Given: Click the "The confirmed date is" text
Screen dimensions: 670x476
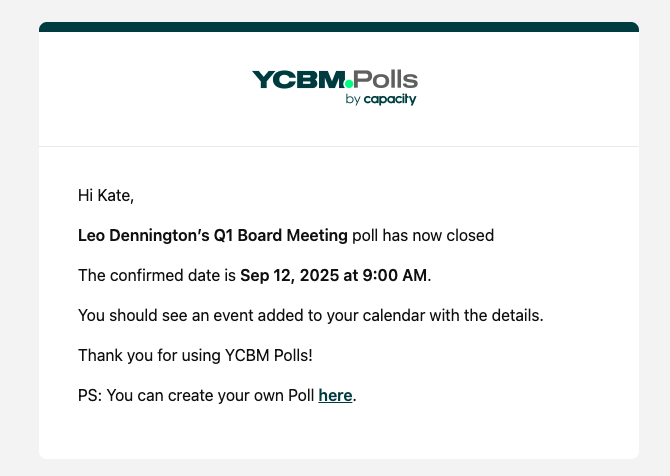Looking at the screenshot, I should coord(157,275).
